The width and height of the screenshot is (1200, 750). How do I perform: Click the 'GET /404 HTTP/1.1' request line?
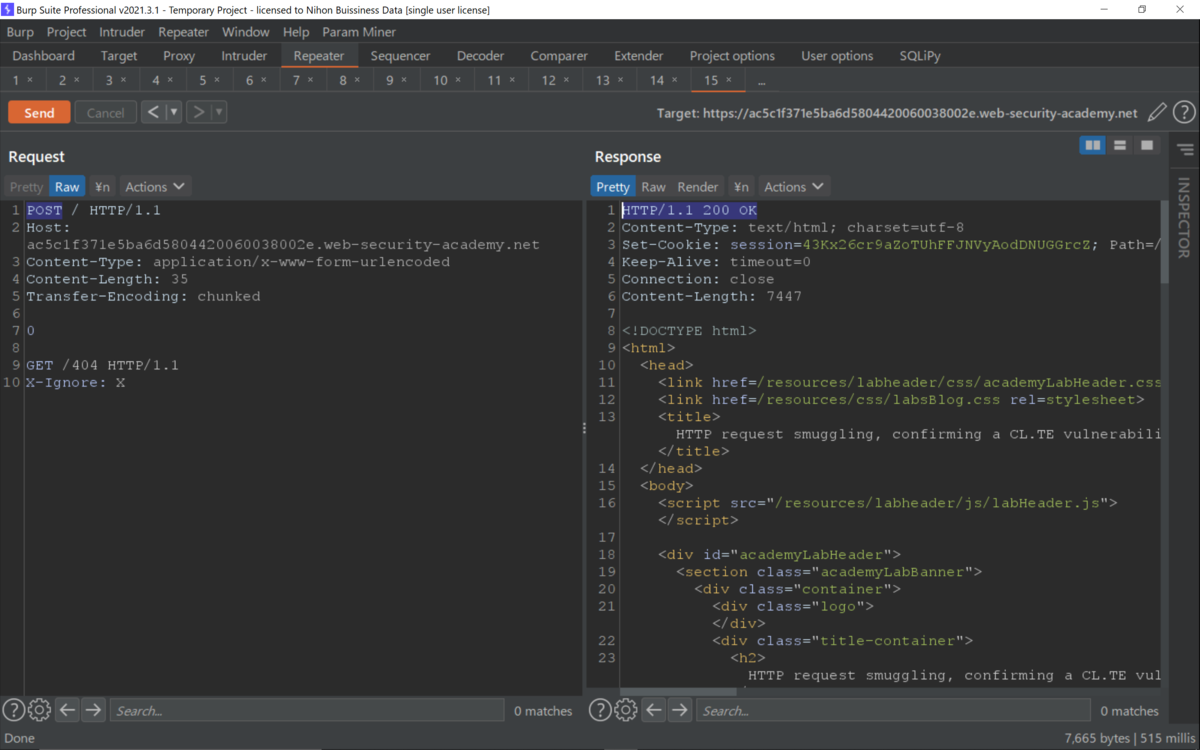[x=102, y=365]
